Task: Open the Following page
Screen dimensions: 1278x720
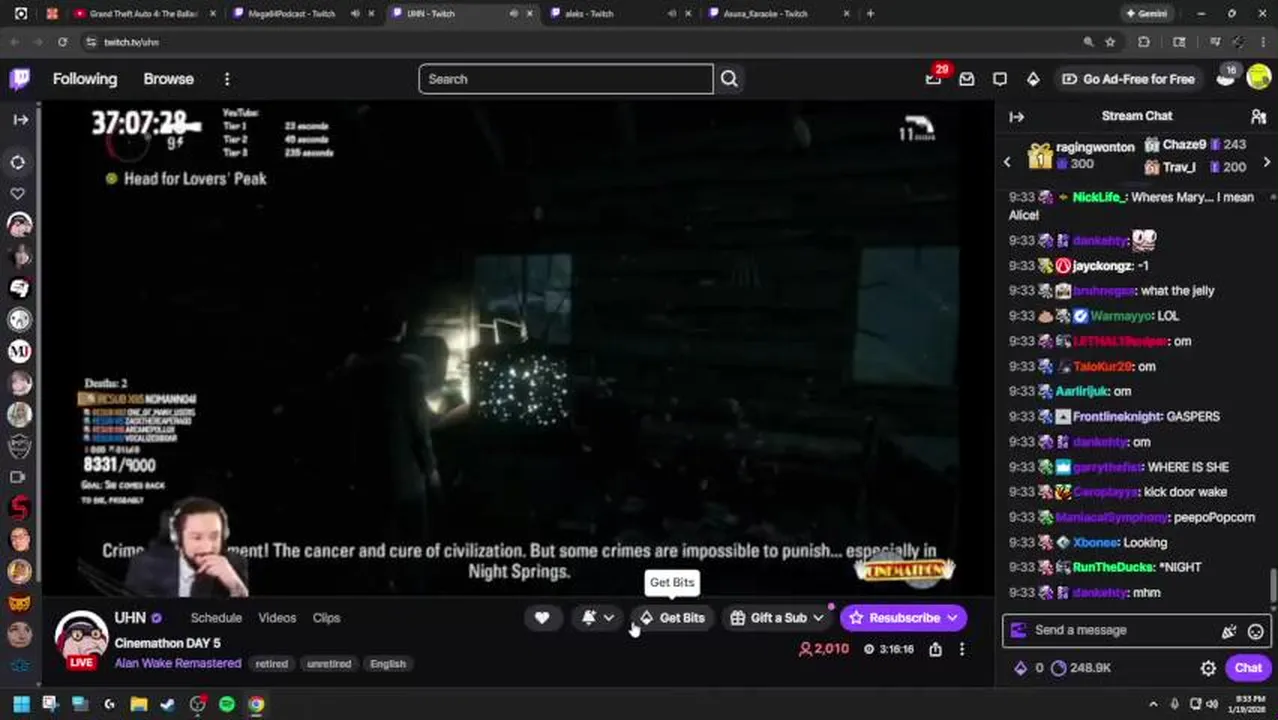Action: (85, 79)
